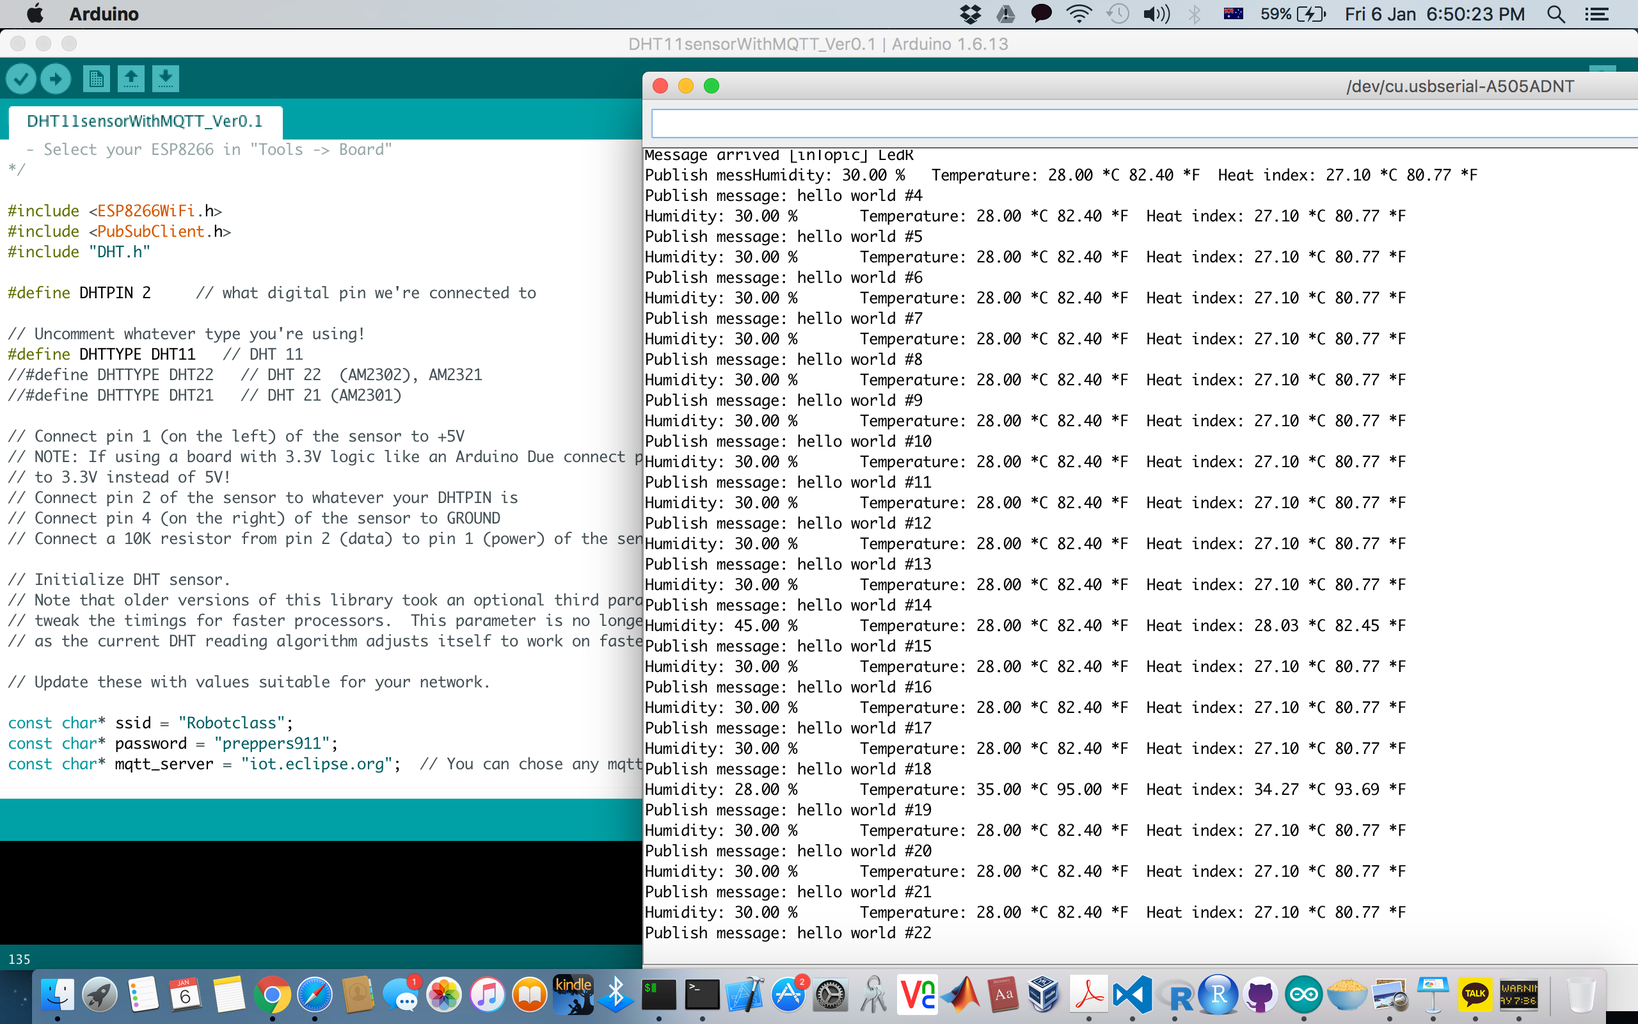
Task: Click the Humidity: 45.00 % reading
Action: [x=721, y=626]
